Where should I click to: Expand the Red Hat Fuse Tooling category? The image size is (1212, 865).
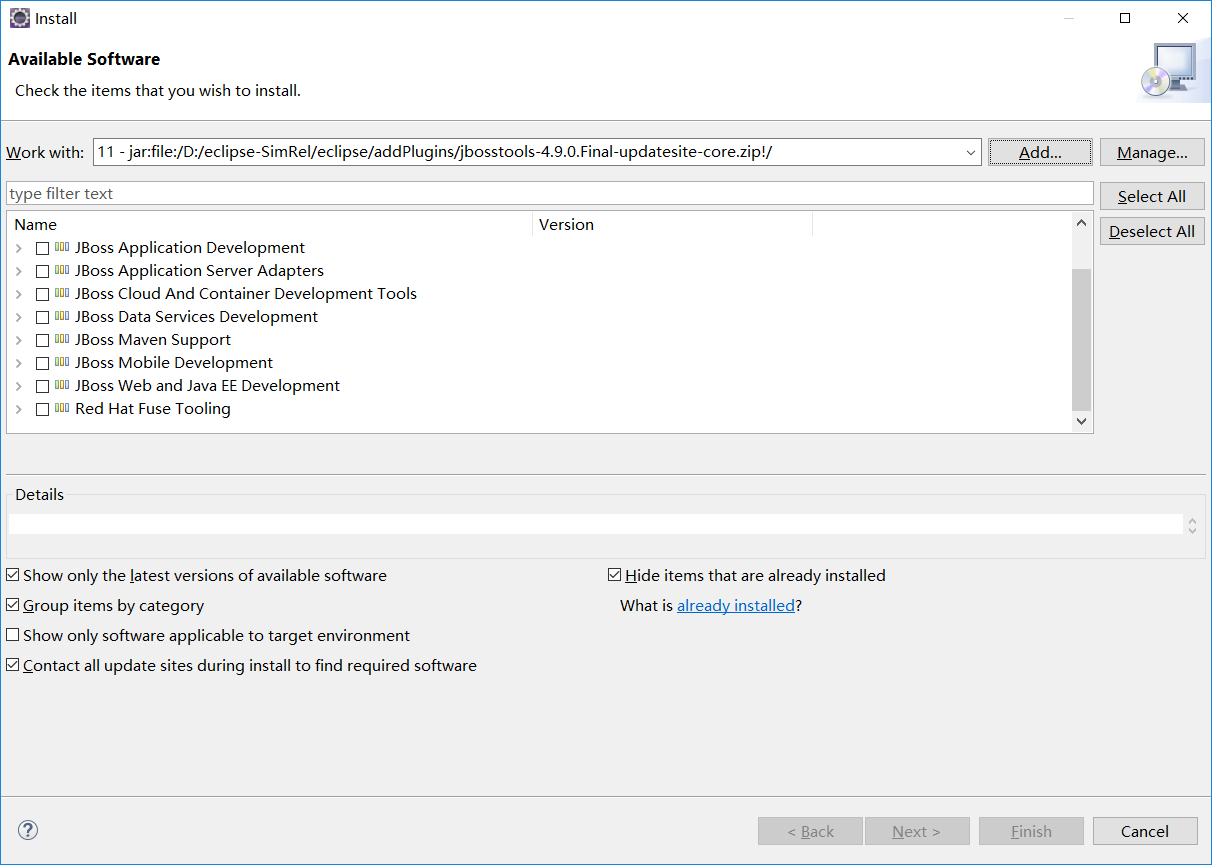tap(19, 409)
